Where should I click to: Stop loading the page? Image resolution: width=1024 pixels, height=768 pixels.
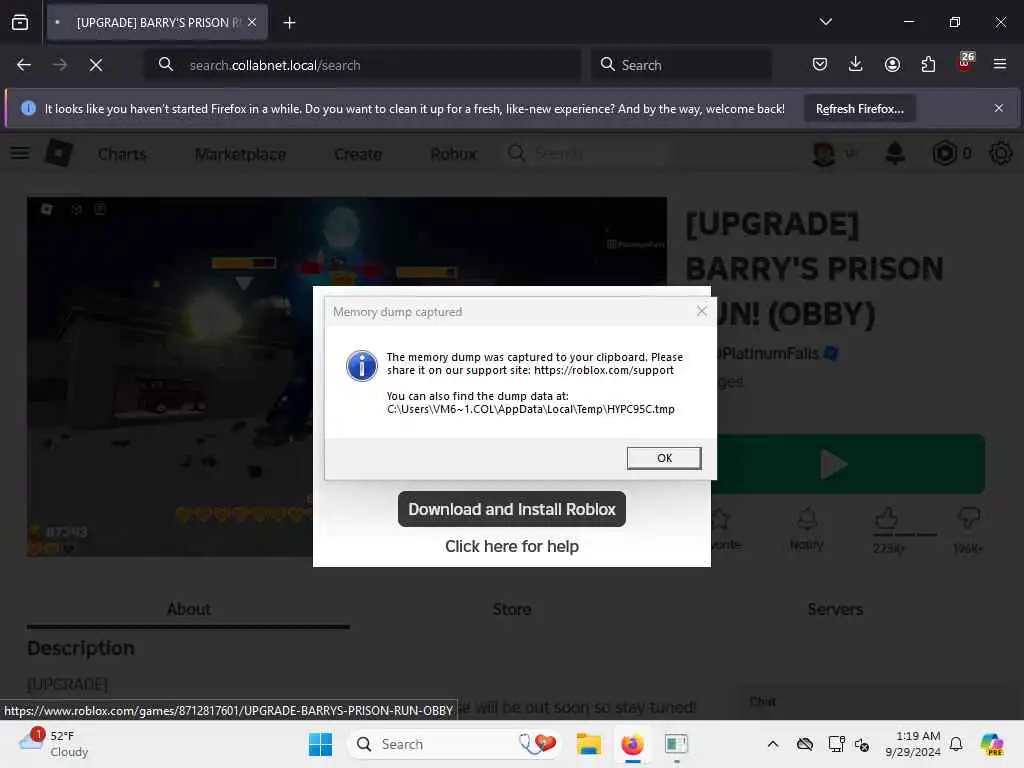click(96, 65)
